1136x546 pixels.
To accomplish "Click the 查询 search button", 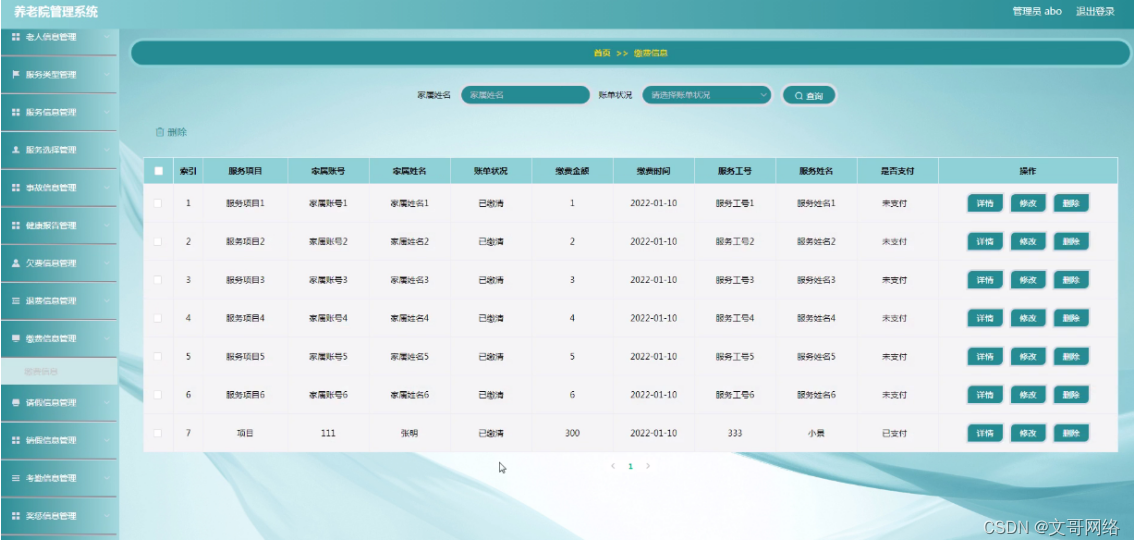I will click(x=809, y=95).
